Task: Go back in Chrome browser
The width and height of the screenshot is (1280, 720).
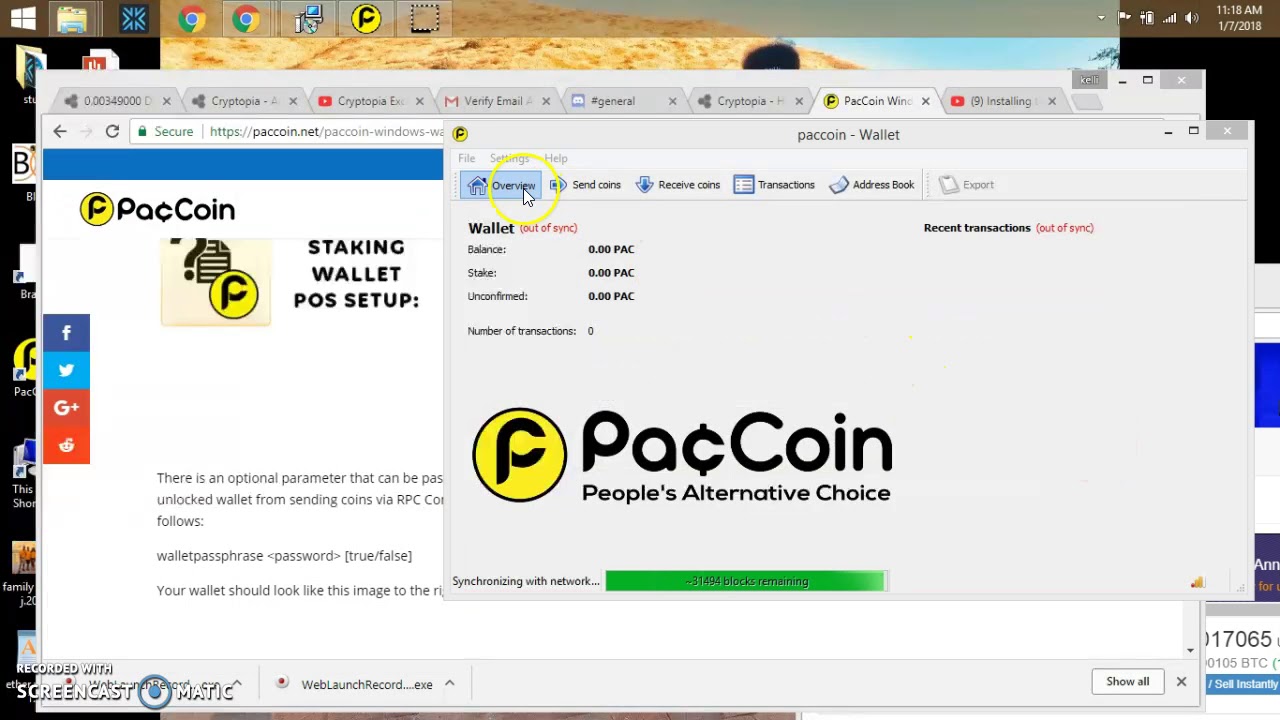Action: click(60, 131)
